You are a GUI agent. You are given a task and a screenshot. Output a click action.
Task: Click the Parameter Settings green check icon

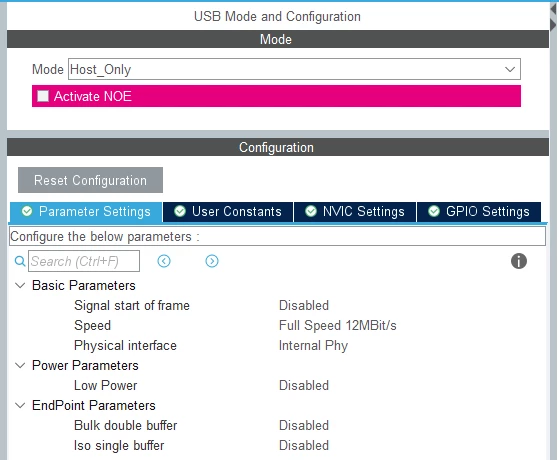[27, 211]
